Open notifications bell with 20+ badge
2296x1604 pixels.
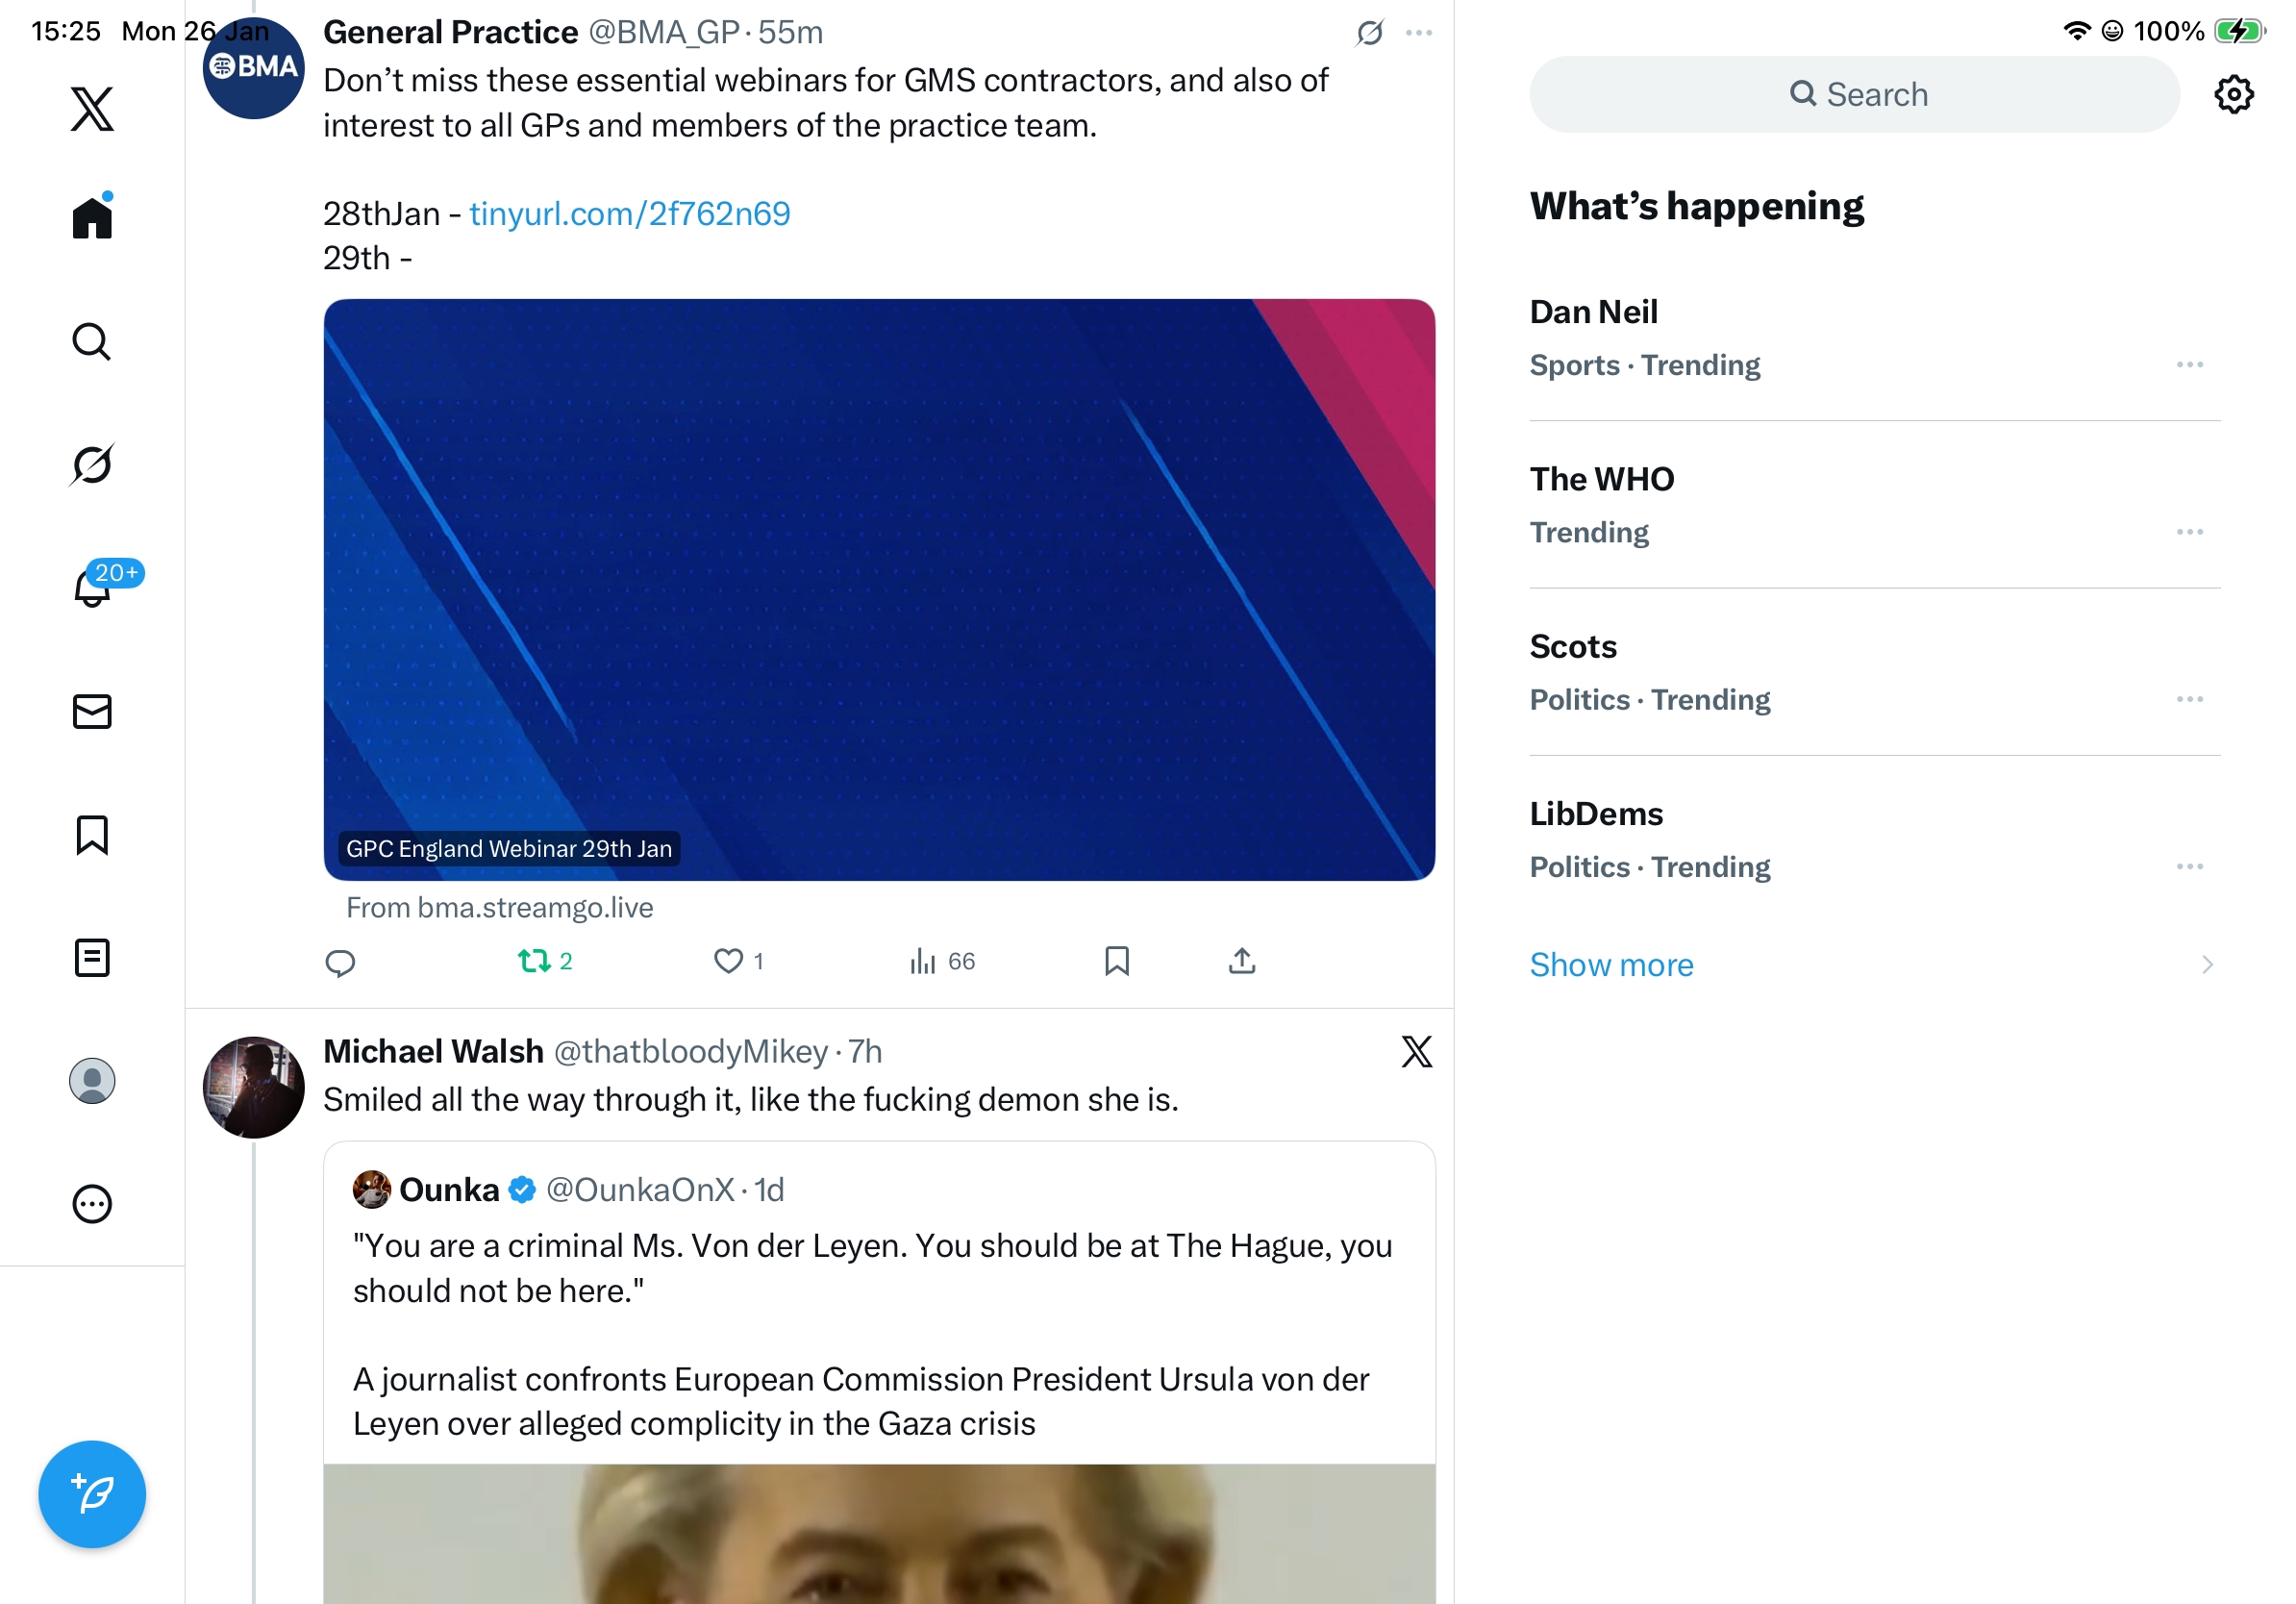click(92, 588)
